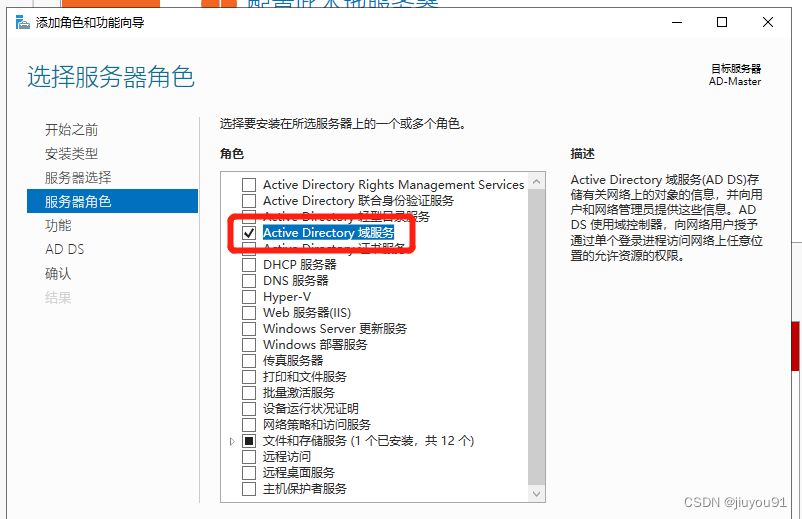Click the roles list scroll up arrow
This screenshot has height=519, width=802.
(x=536, y=181)
